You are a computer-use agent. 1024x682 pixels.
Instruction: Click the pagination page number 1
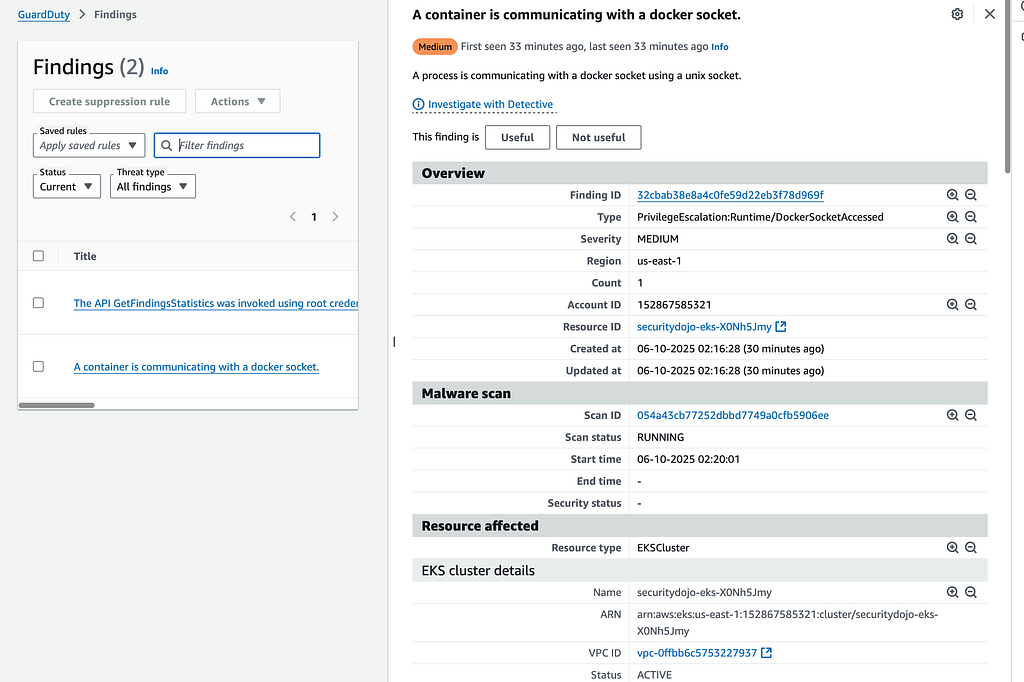(x=314, y=217)
